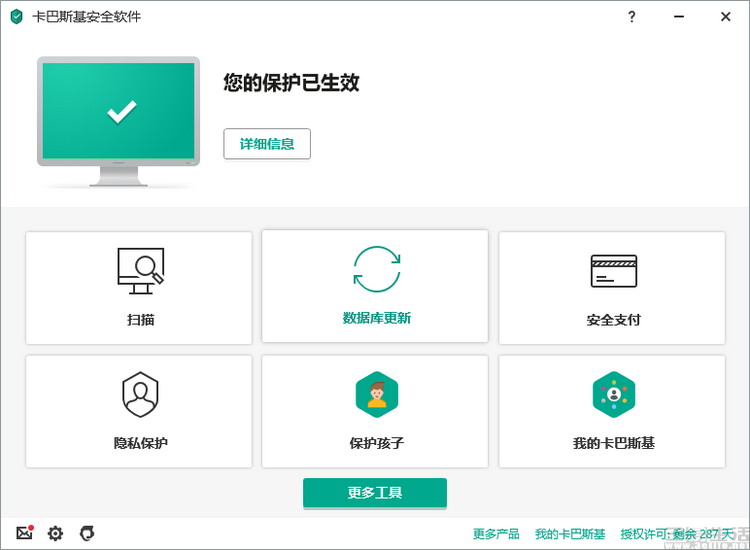Minimize the Kaspersky window

point(679,17)
